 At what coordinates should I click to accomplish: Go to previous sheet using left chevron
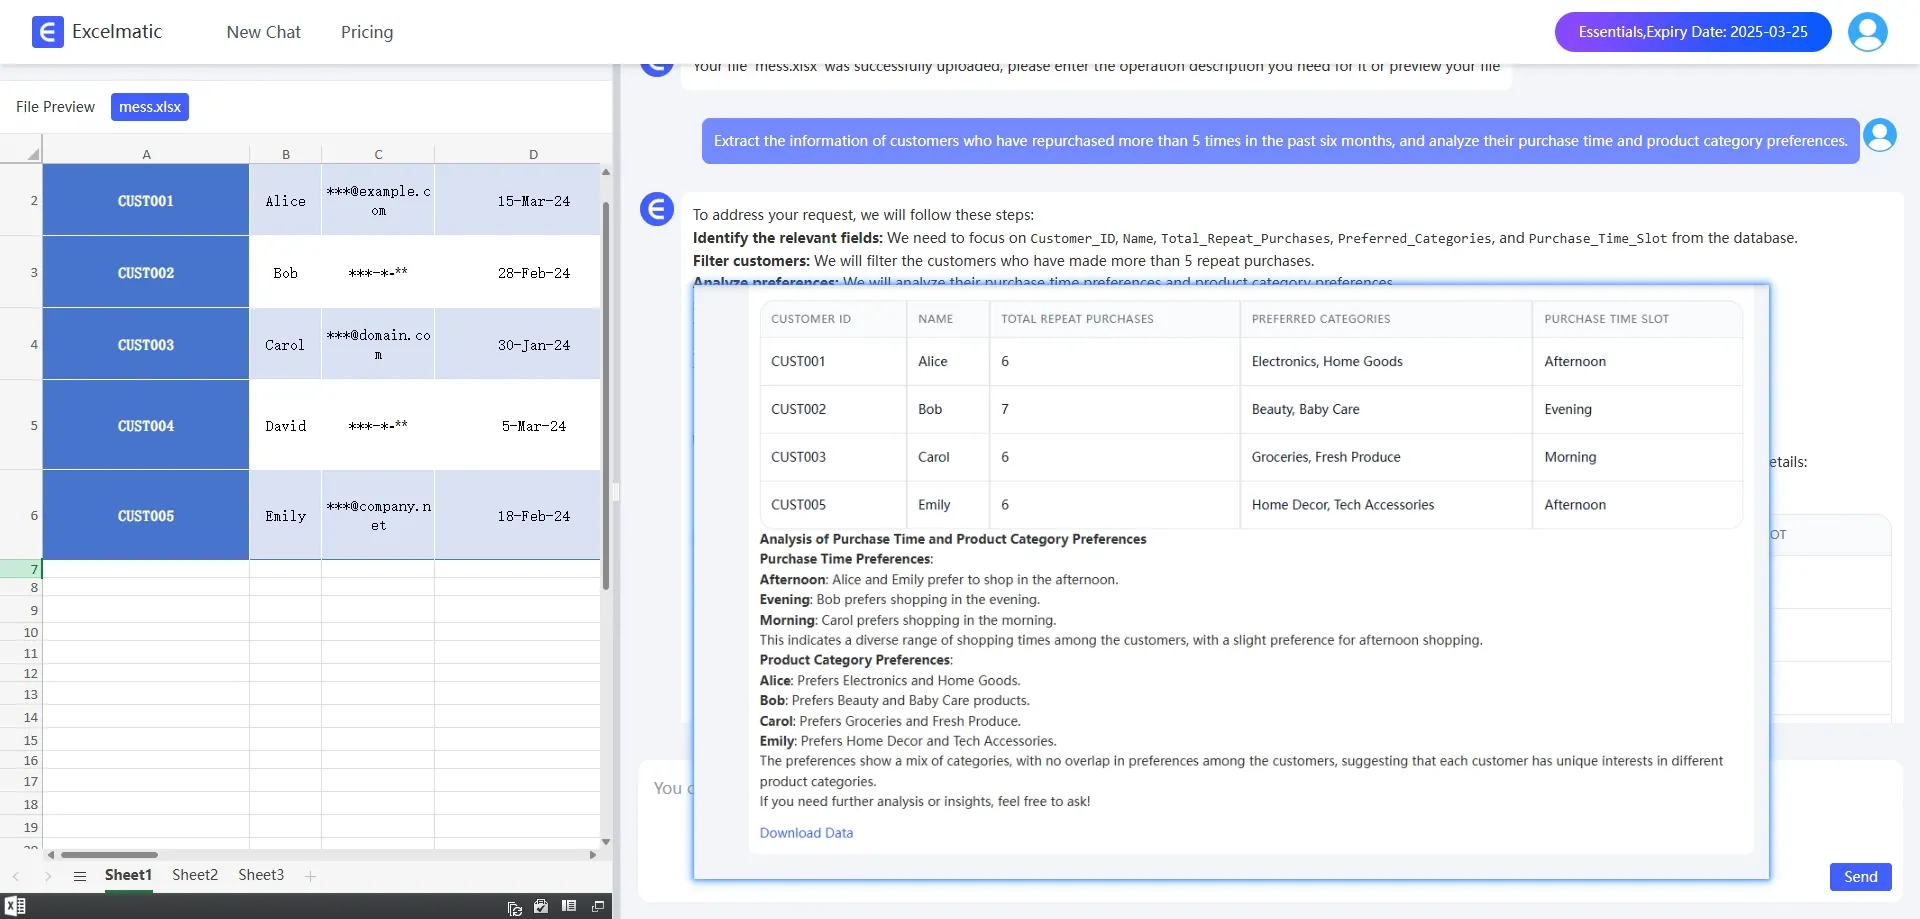(16, 876)
